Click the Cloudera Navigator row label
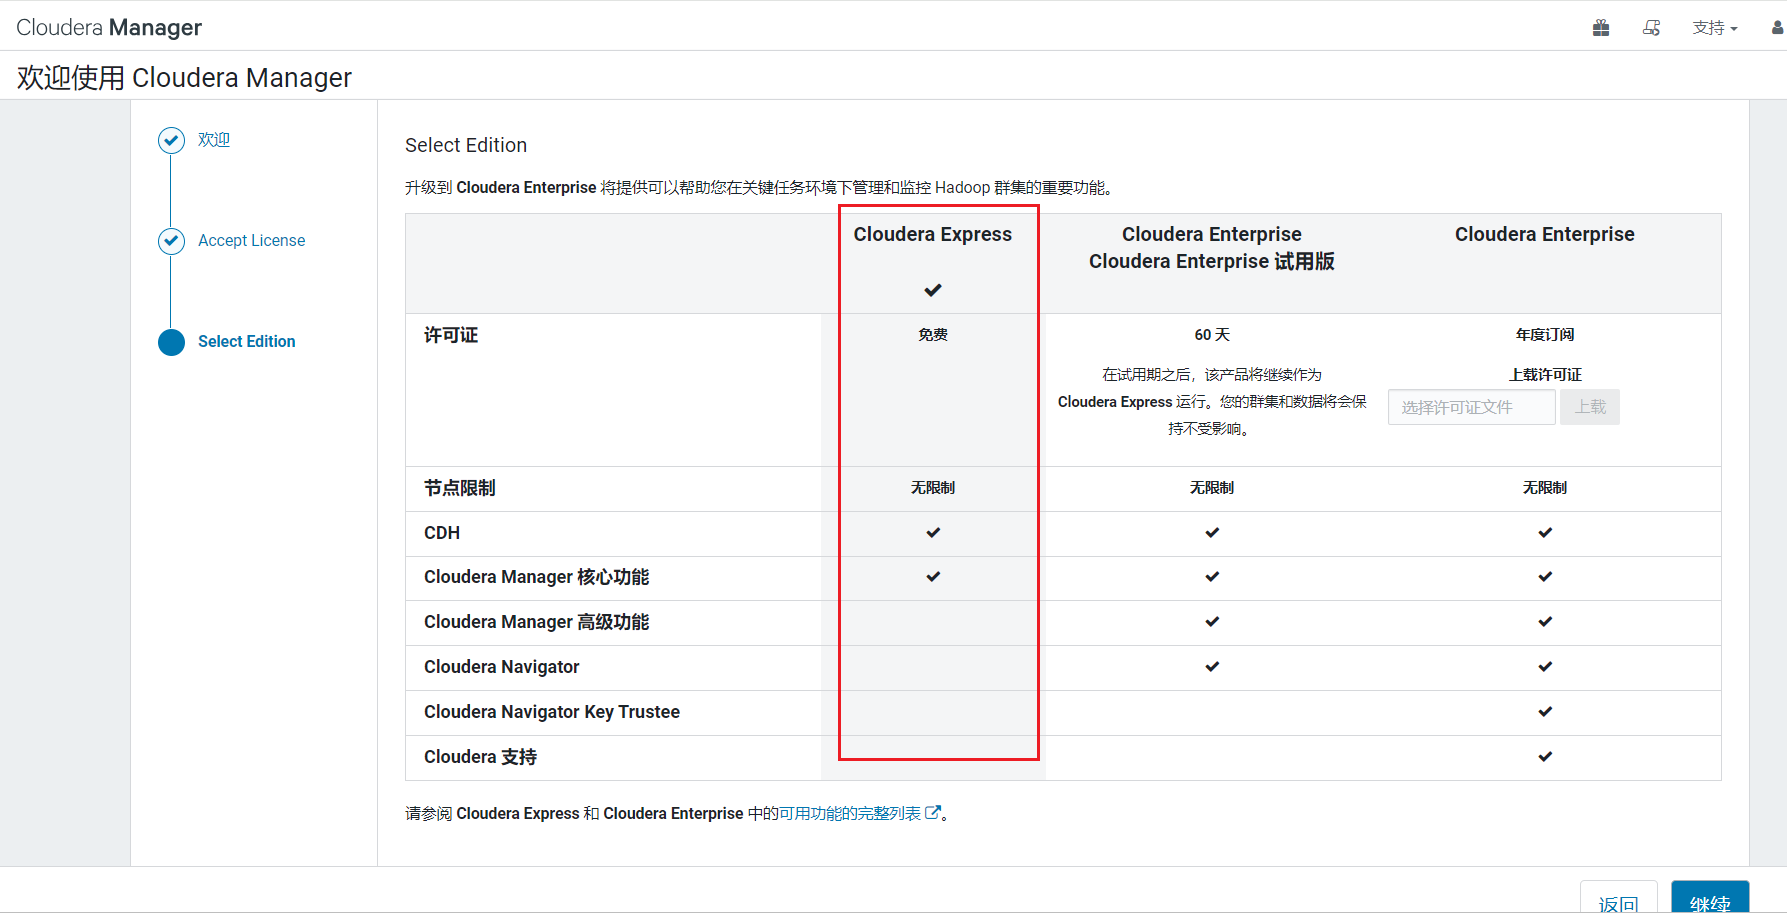This screenshot has width=1787, height=913. point(502,667)
